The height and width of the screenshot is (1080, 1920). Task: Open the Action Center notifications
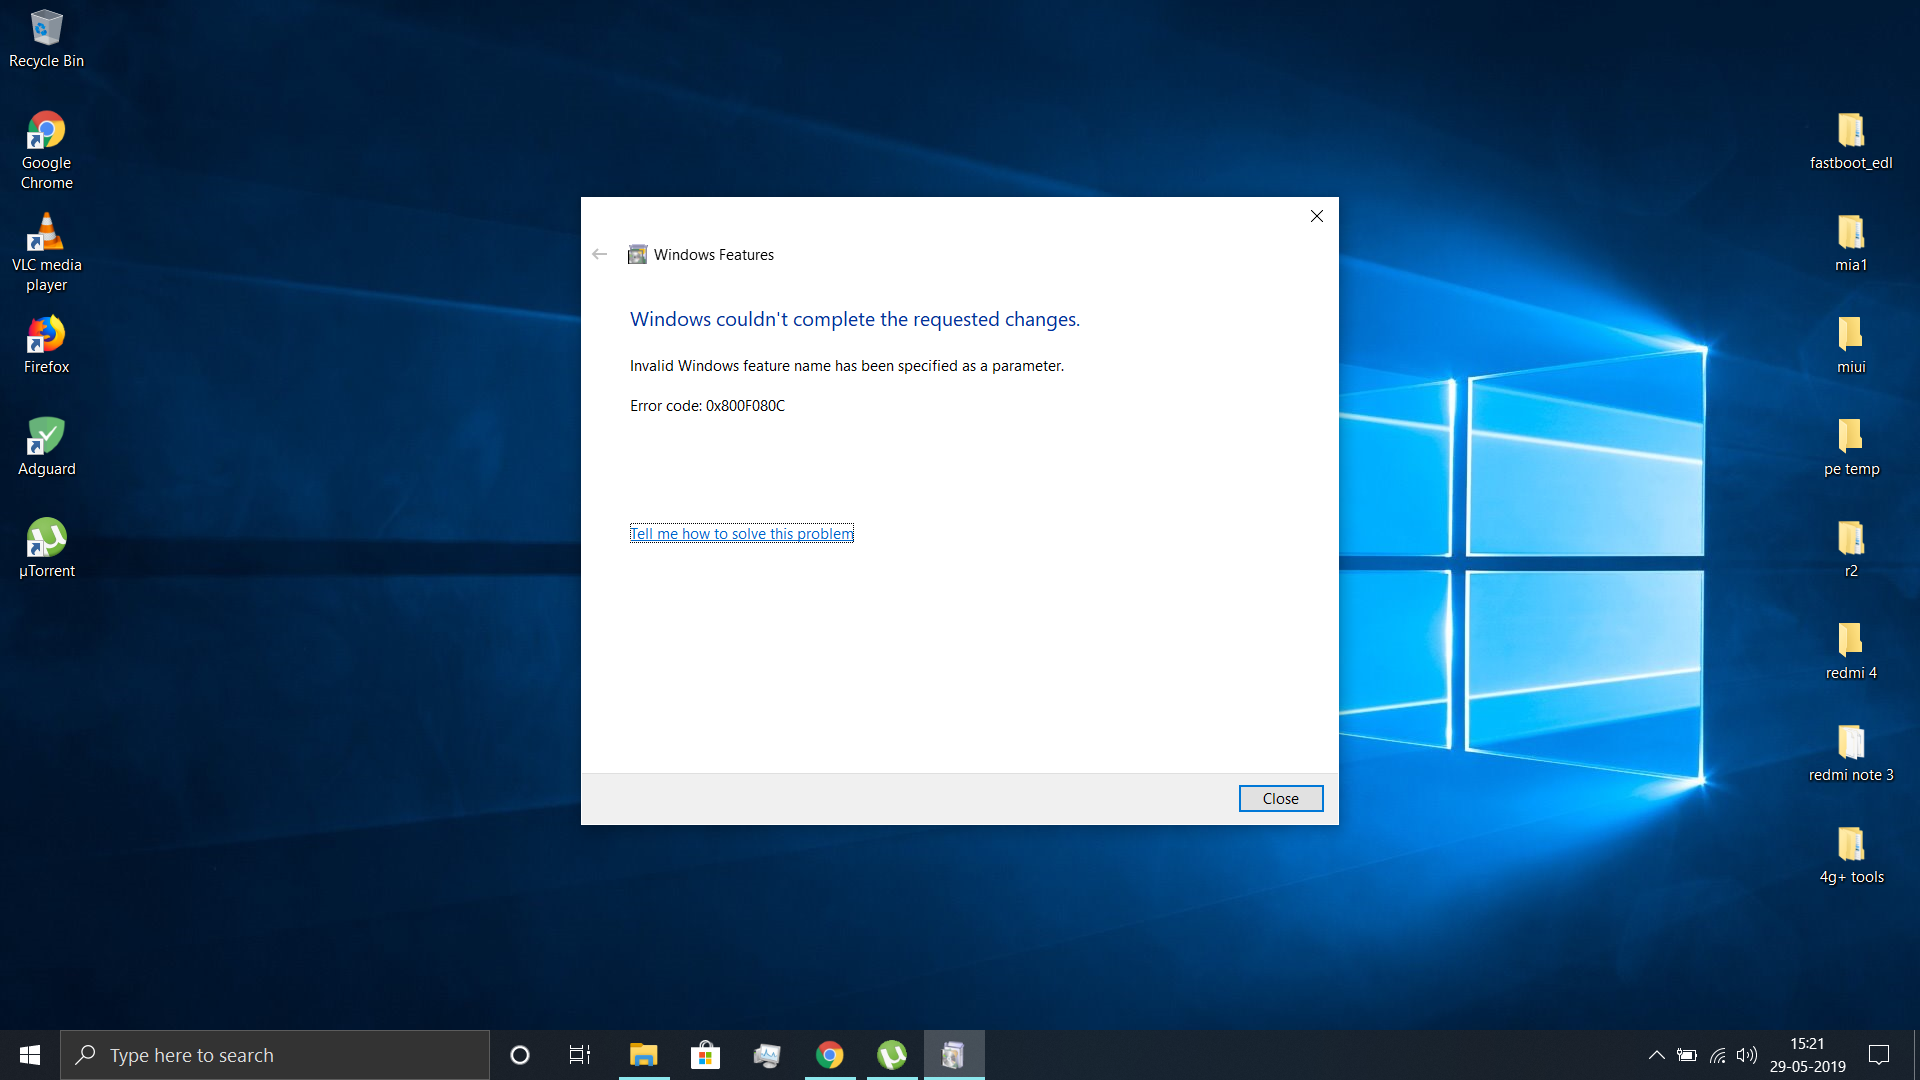pyautogui.click(x=1879, y=1055)
